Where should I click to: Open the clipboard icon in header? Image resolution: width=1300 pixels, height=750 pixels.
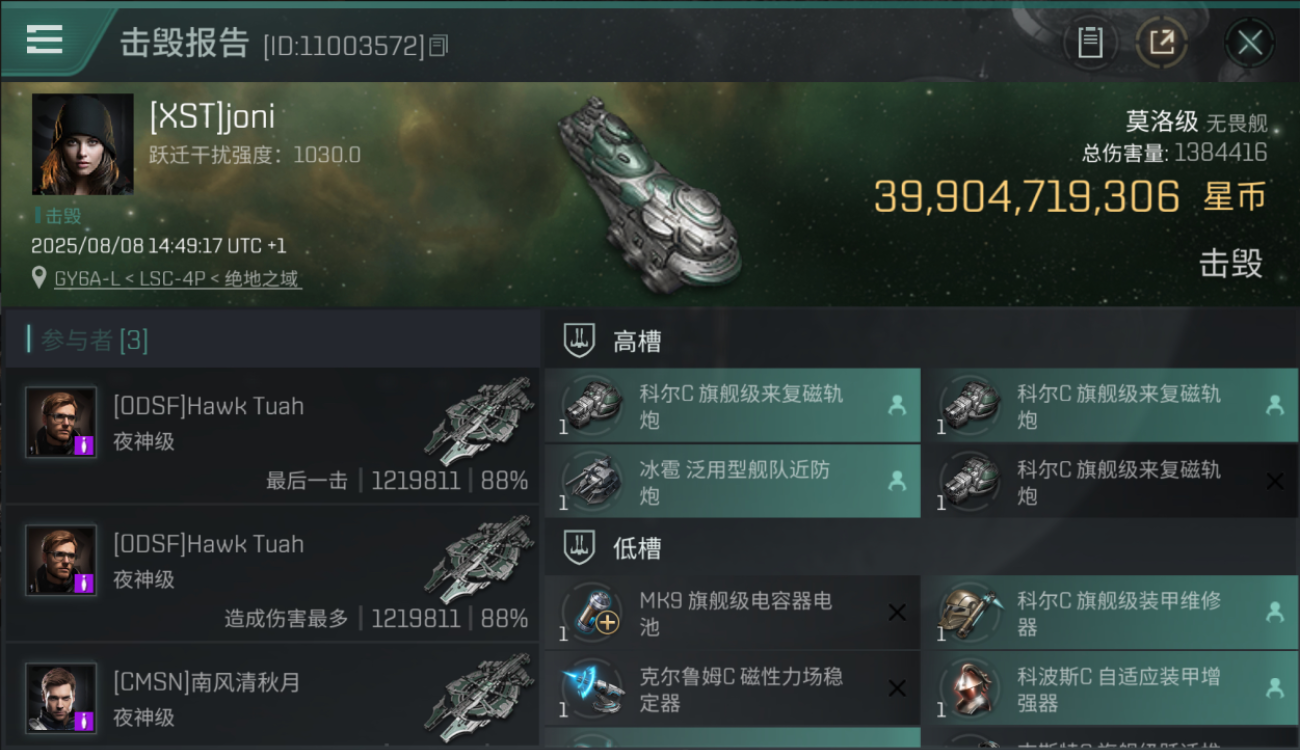click(1090, 43)
